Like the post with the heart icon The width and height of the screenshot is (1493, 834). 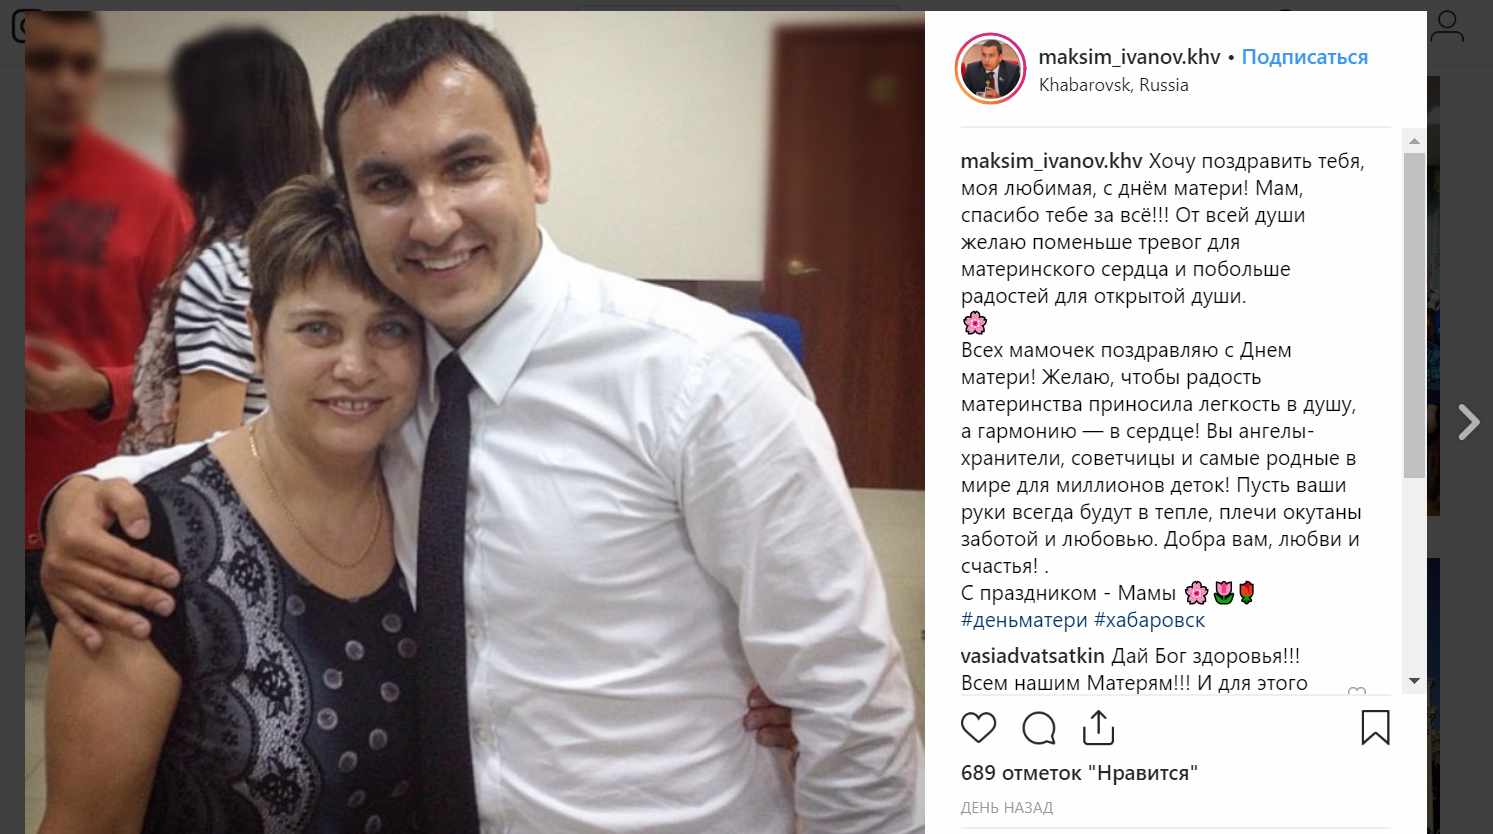(x=978, y=728)
